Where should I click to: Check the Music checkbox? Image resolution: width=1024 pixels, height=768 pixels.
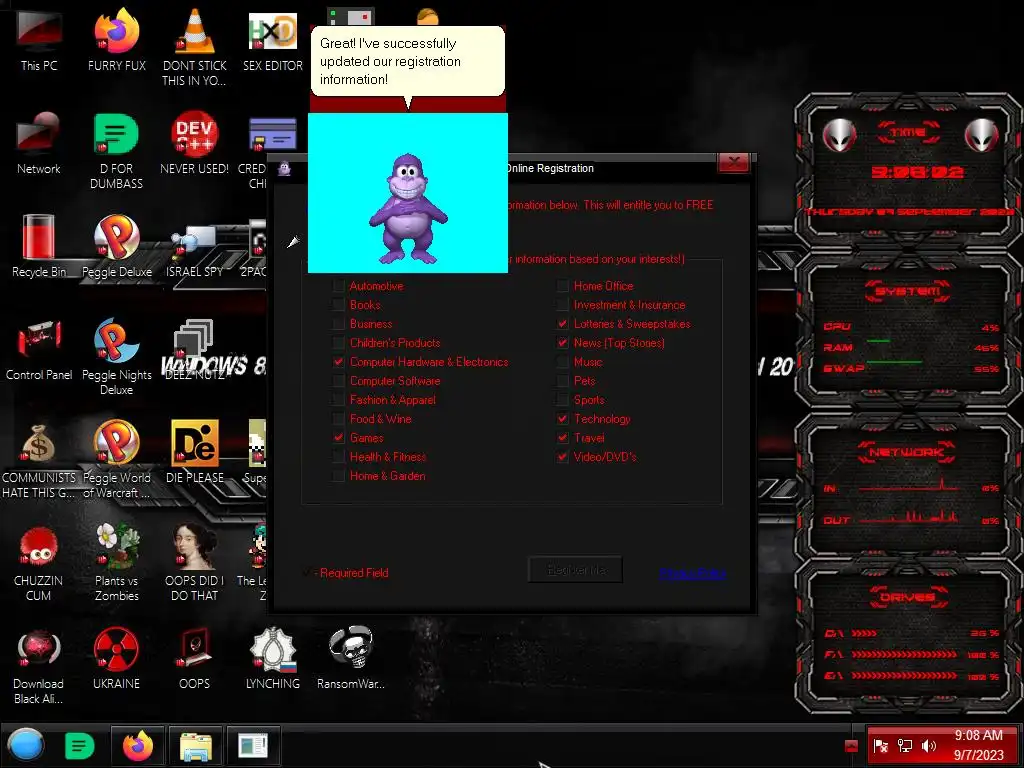[x=562, y=361]
